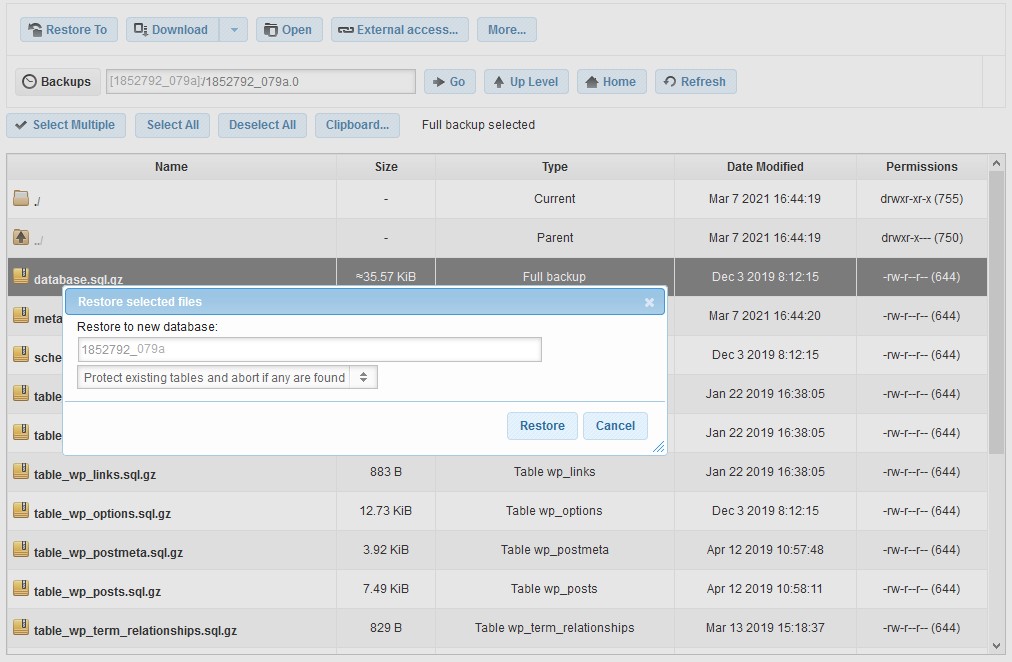Click the Restore to new database field
The image size is (1012, 662).
click(x=309, y=349)
